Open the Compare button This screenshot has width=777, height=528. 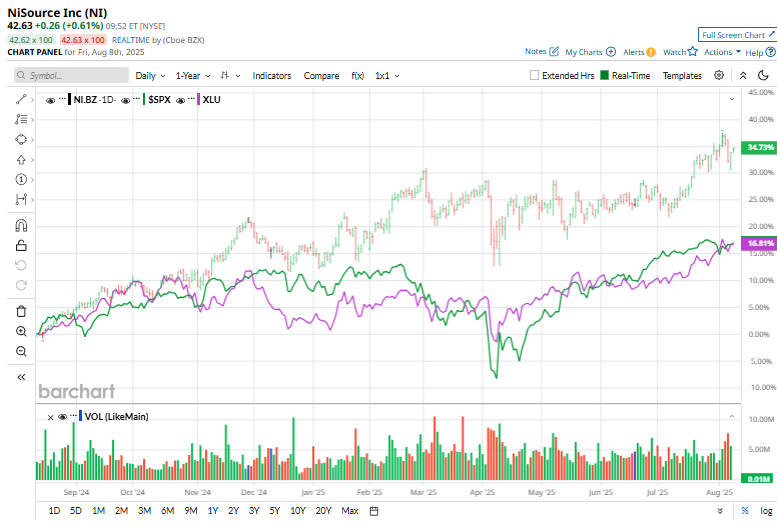321,76
